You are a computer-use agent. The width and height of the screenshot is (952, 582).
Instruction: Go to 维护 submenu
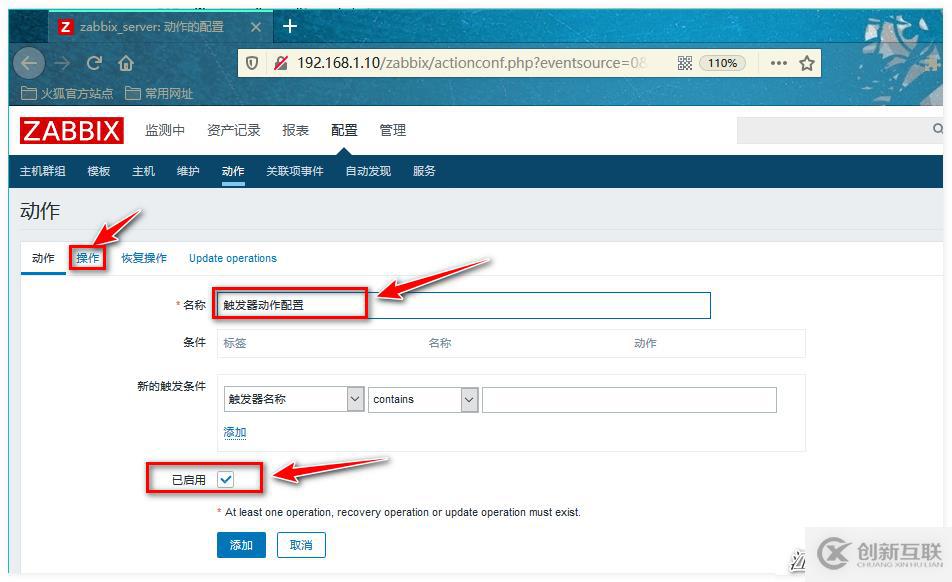pyautogui.click(x=188, y=171)
